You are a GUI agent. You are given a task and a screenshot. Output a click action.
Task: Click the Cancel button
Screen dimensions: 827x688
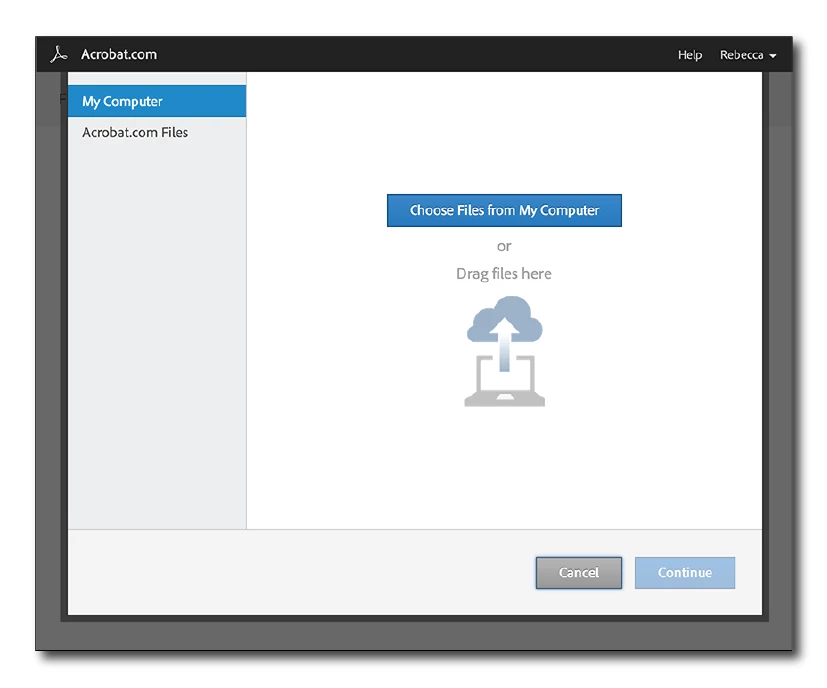tap(579, 572)
